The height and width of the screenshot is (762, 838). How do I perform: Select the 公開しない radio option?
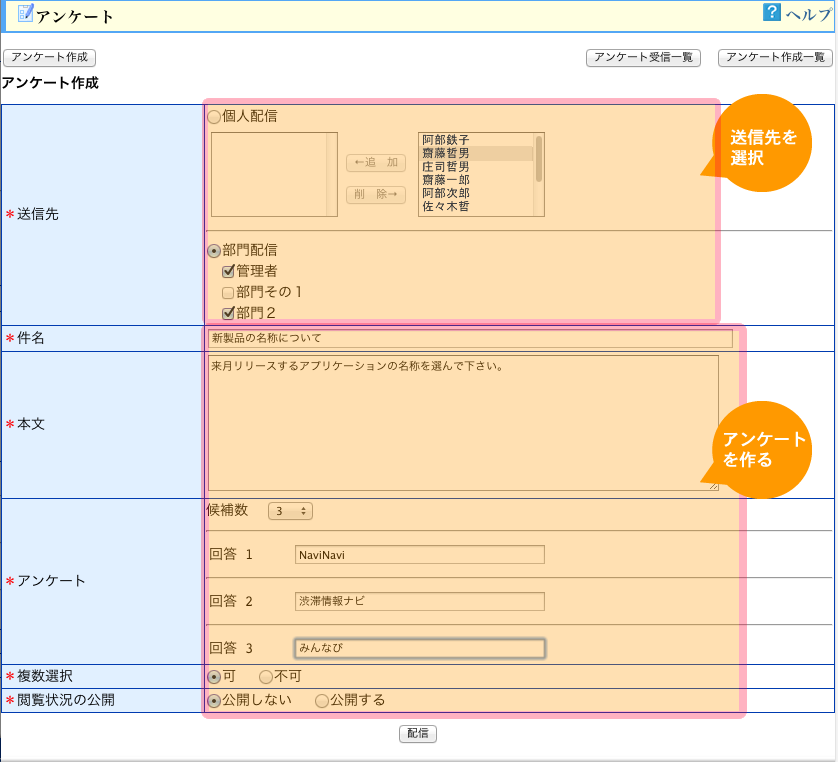pyautogui.click(x=214, y=701)
